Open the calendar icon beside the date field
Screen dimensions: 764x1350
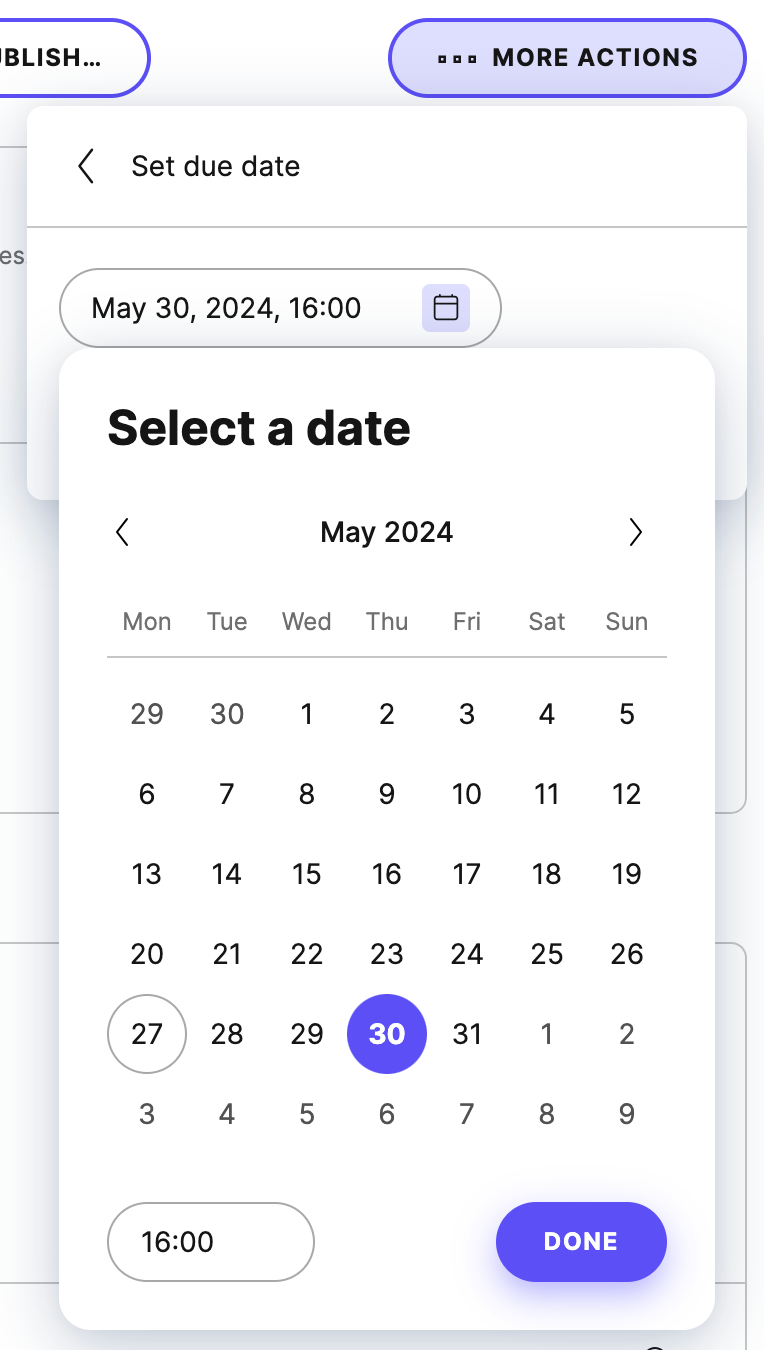(445, 308)
